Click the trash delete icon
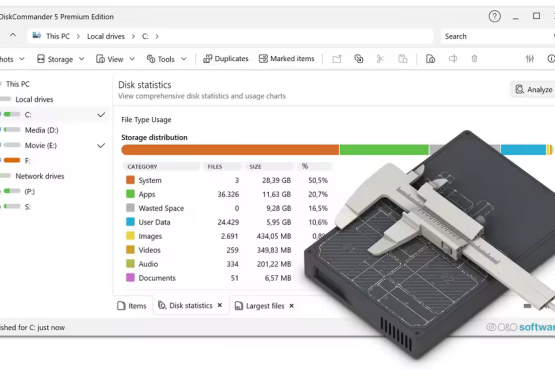 point(475,59)
